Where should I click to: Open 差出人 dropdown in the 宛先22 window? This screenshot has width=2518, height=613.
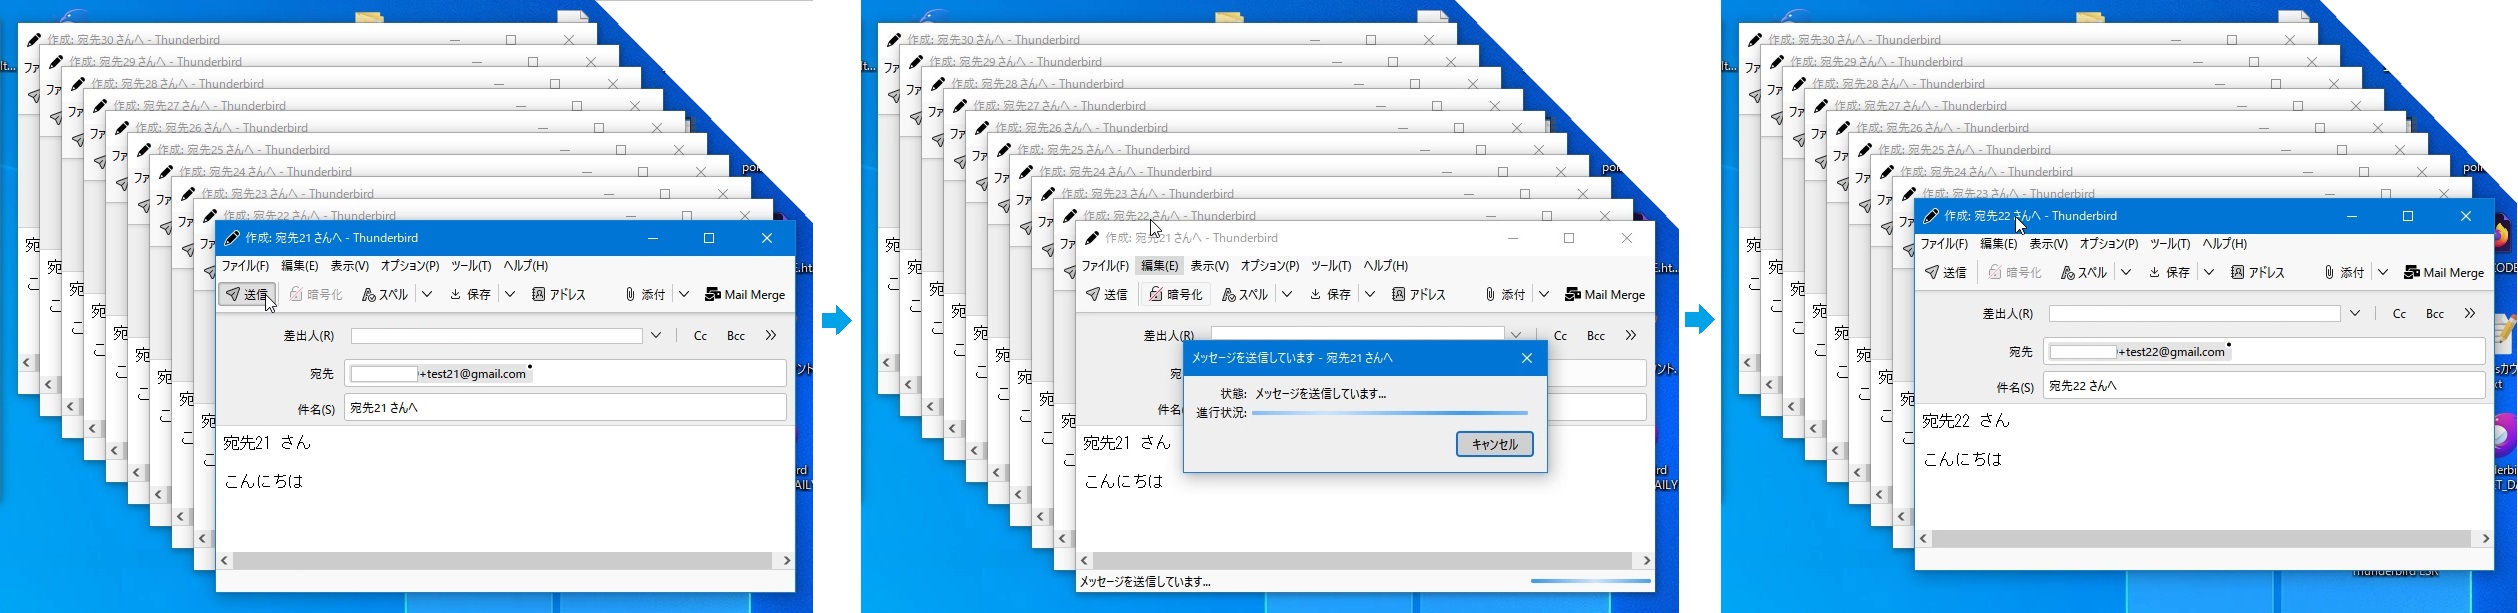(x=2355, y=314)
